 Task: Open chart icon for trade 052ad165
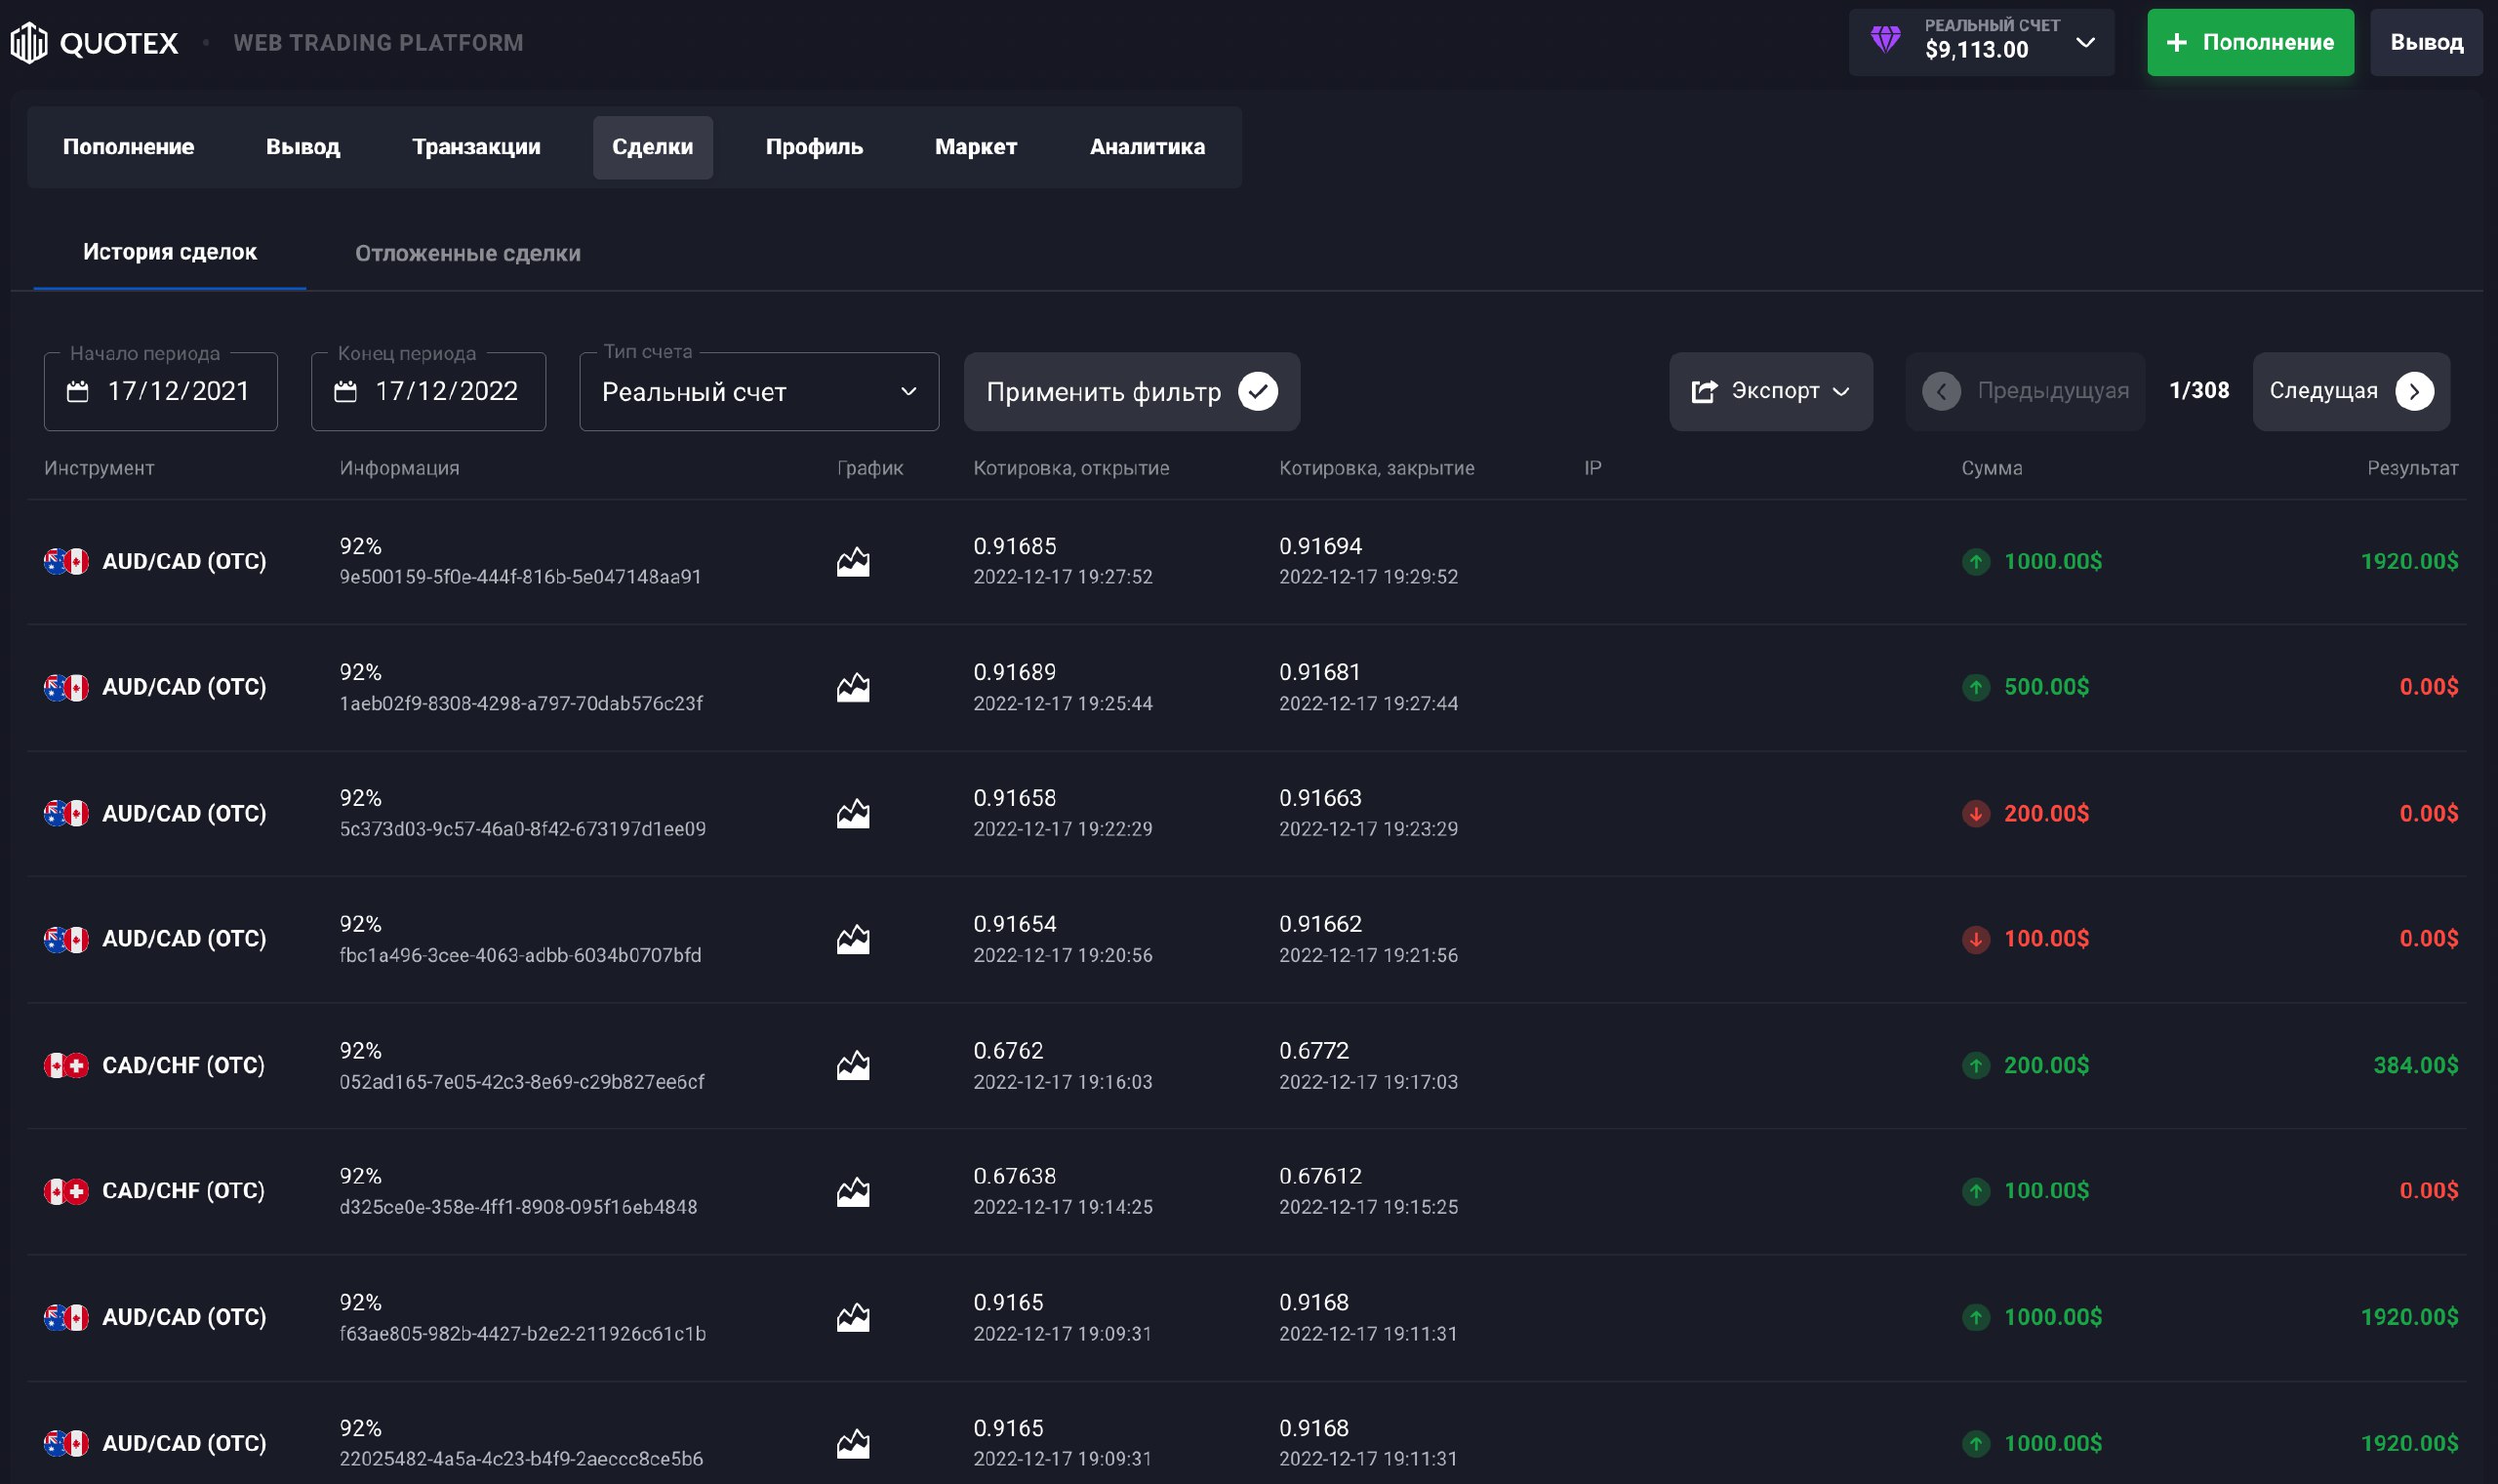point(853,1066)
